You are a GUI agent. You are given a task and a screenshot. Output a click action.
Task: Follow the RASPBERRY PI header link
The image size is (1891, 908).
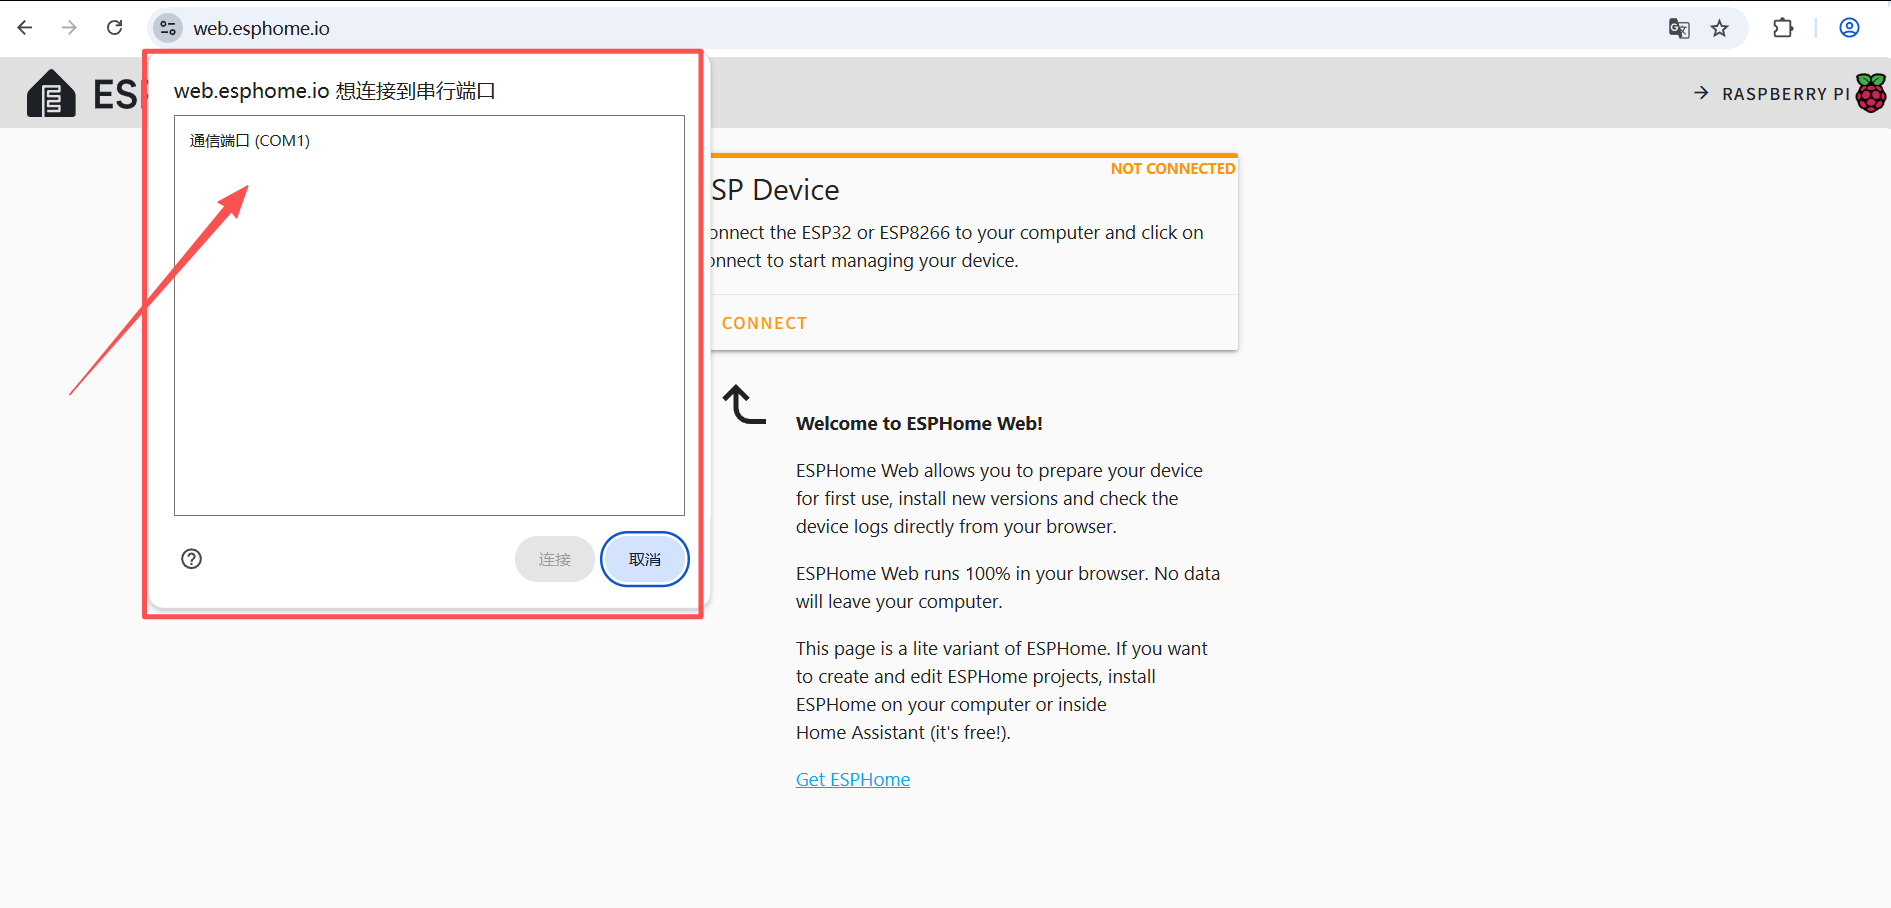pyautogui.click(x=1772, y=93)
